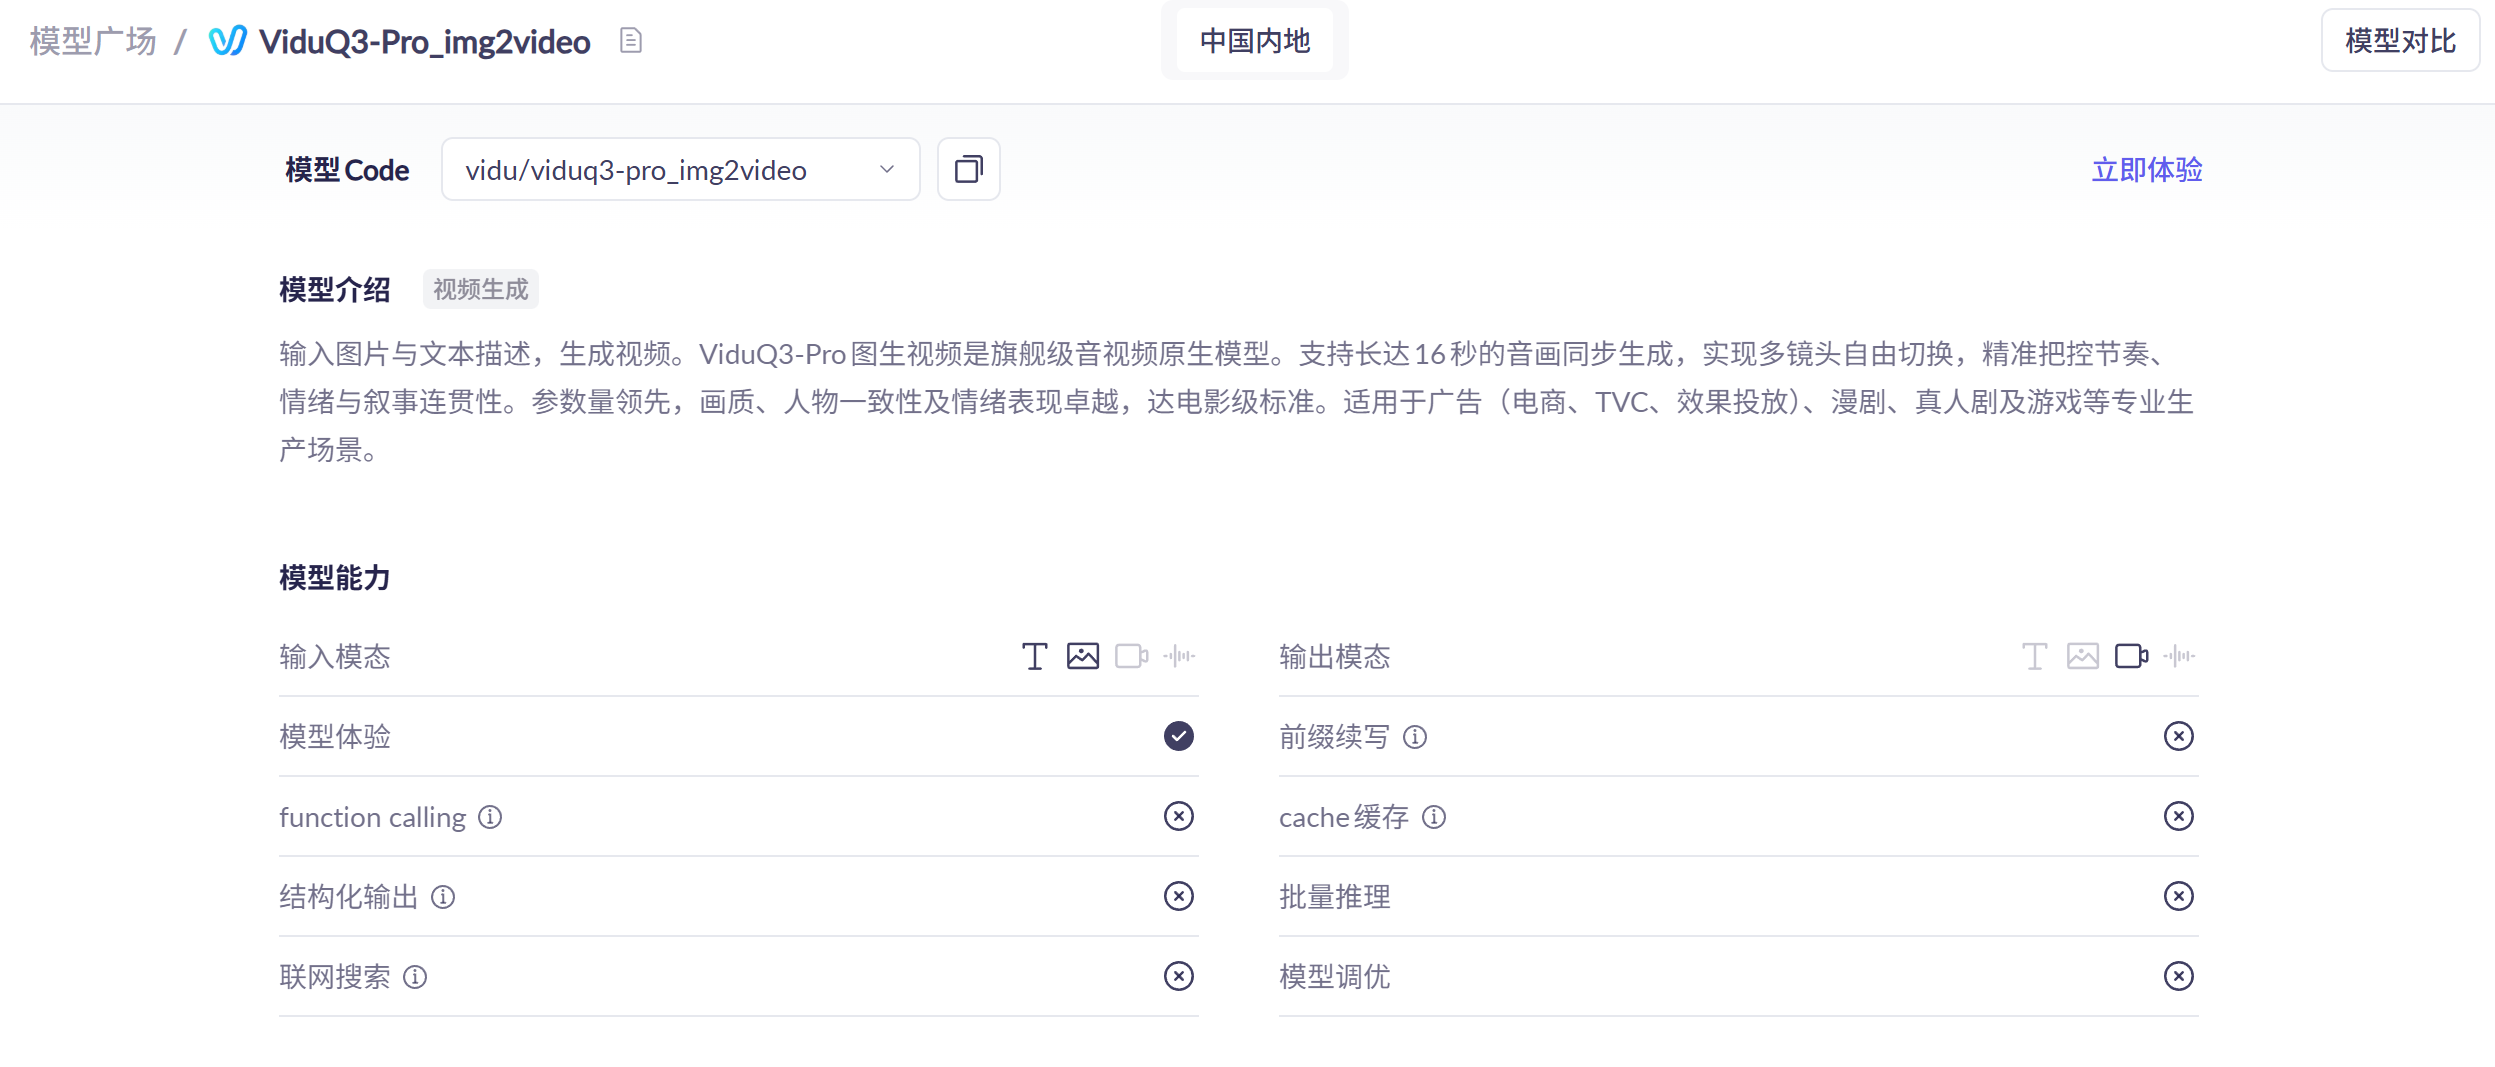2495x1067 pixels.
Task: View info tooltip for 前缀续写
Action: (1415, 737)
